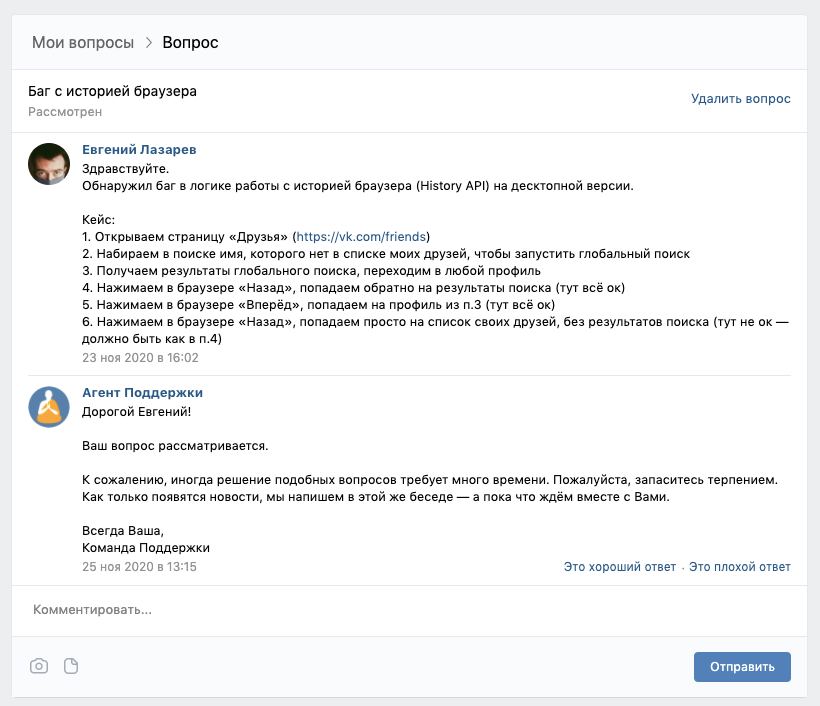Image resolution: width=820 pixels, height=706 pixels.
Task: Click the Рассмотрен status label
Action: (x=65, y=112)
